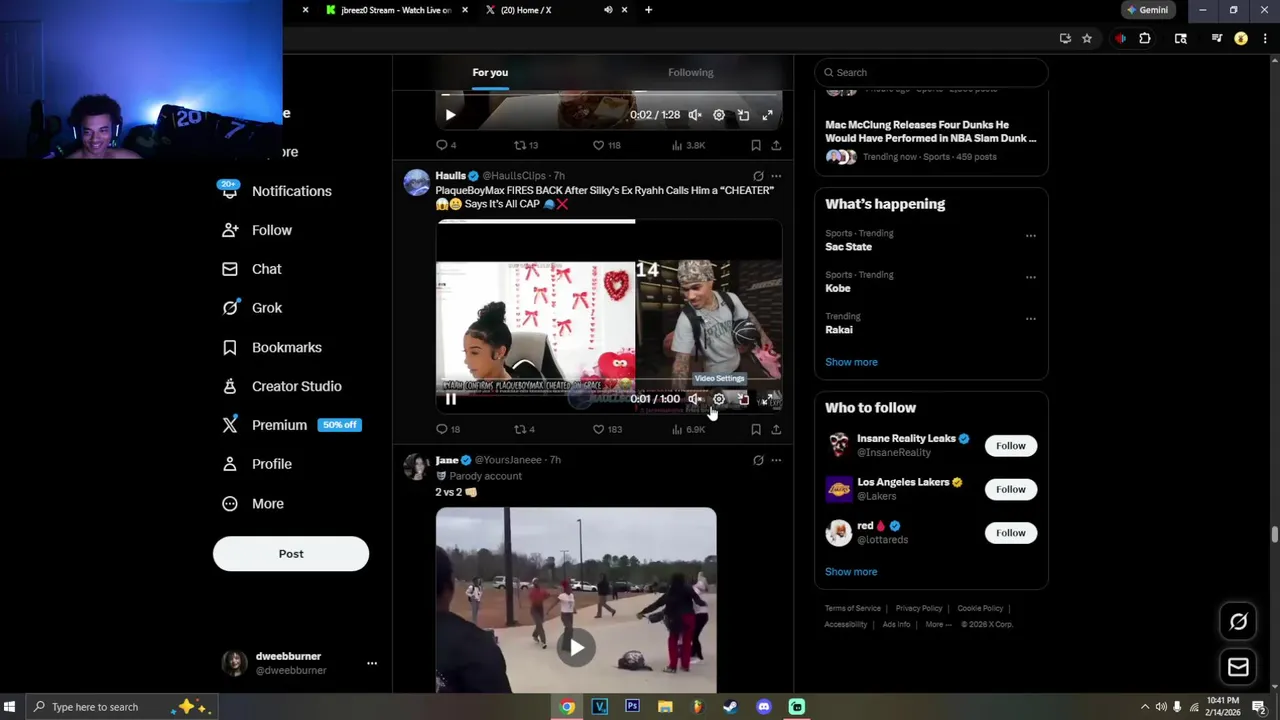Launch Grok from the sidebar

[x=252, y=308]
